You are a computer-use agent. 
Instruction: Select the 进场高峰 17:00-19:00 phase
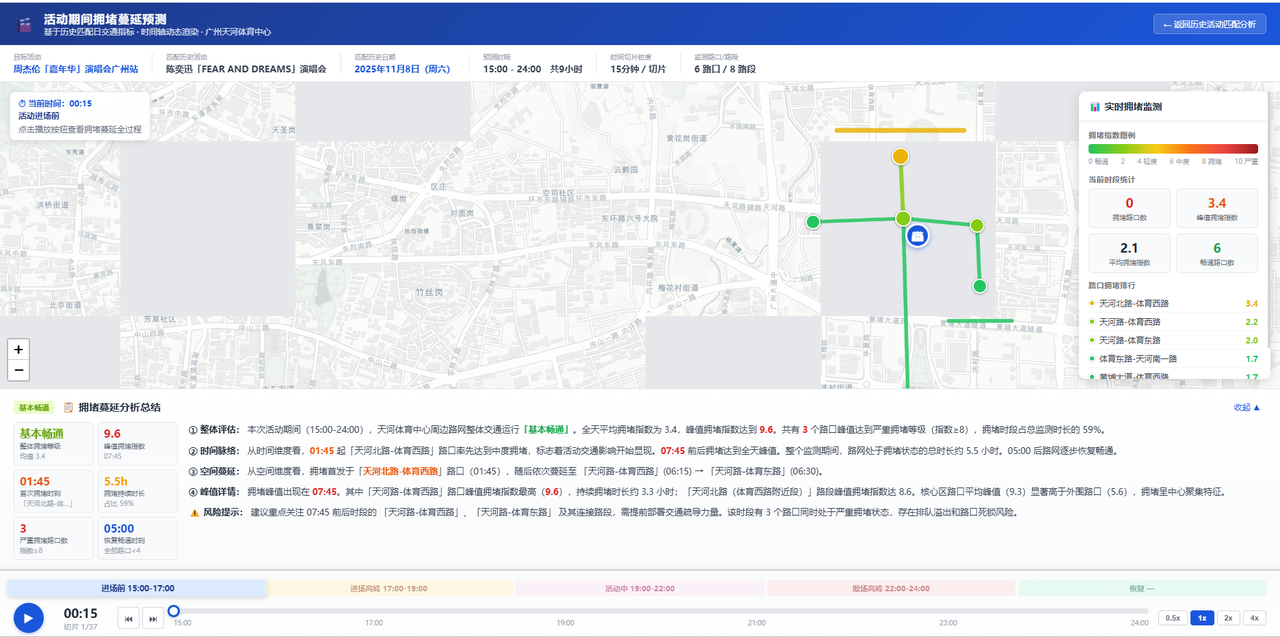coord(391,588)
